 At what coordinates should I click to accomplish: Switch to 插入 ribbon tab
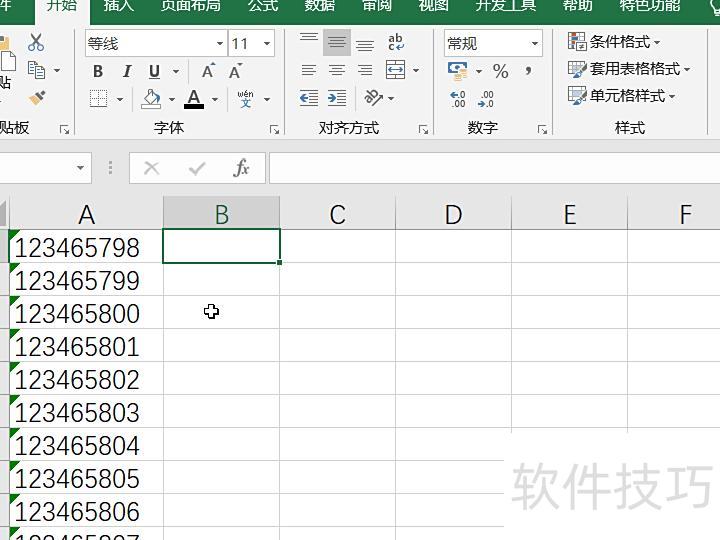point(118,5)
